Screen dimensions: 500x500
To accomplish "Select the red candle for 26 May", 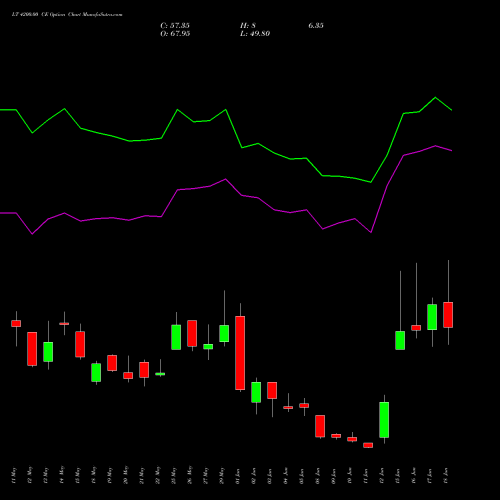I will [192, 333].
